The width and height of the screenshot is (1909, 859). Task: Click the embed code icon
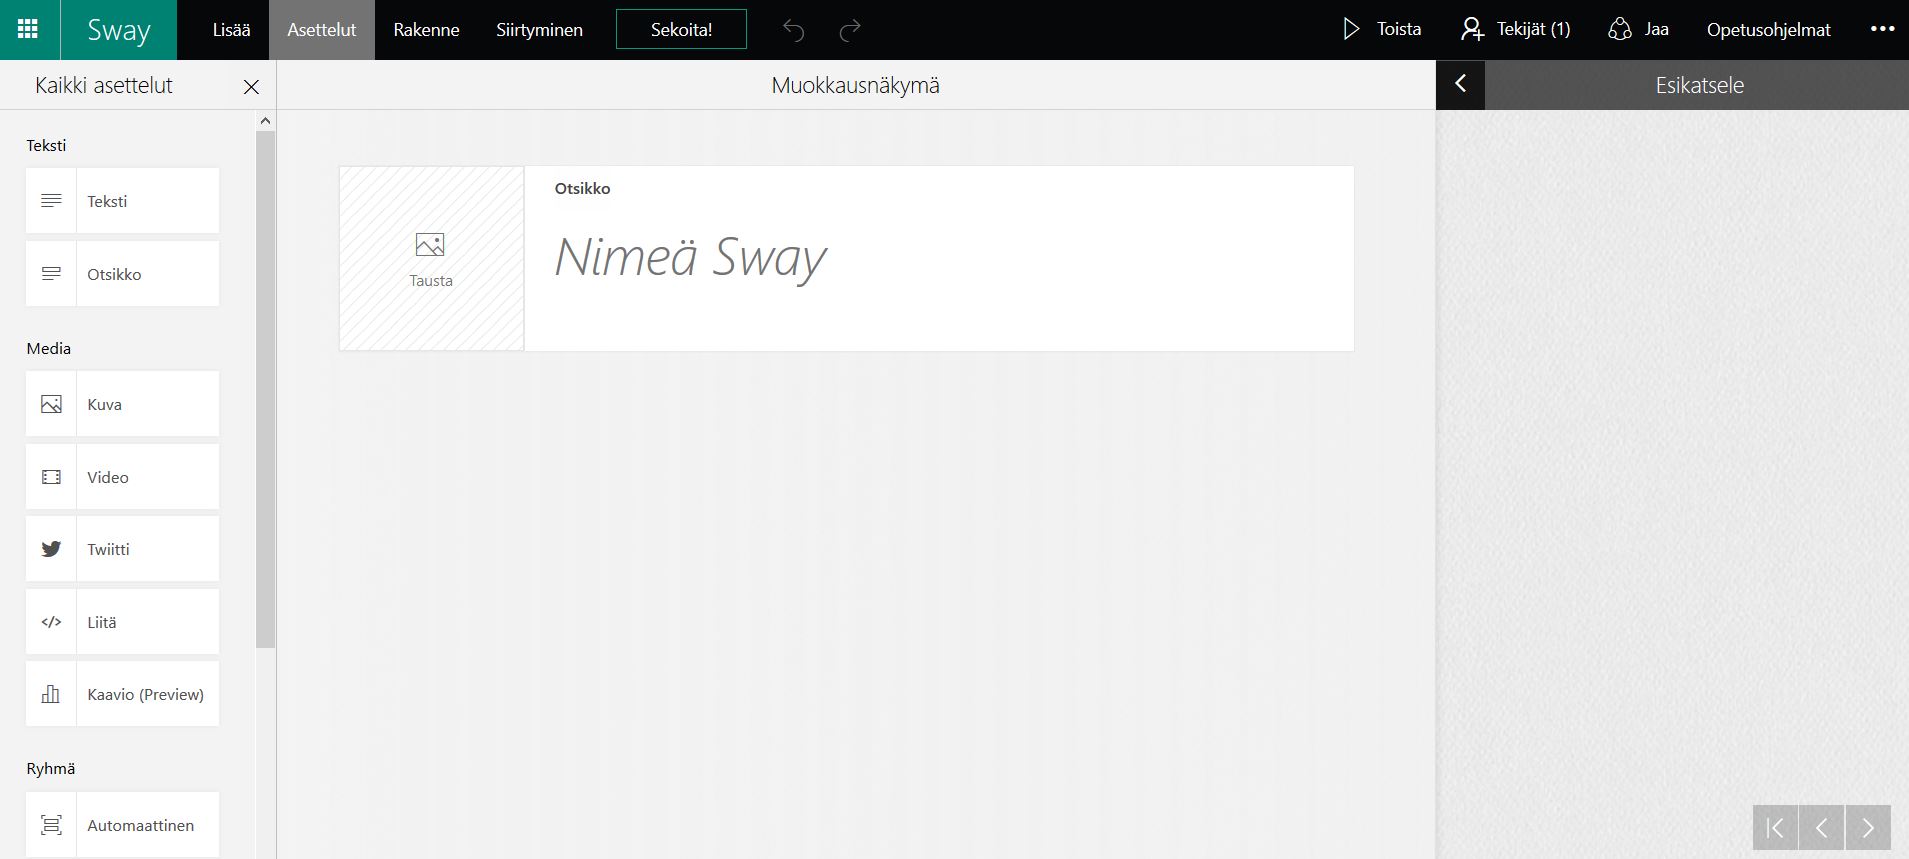pos(51,622)
